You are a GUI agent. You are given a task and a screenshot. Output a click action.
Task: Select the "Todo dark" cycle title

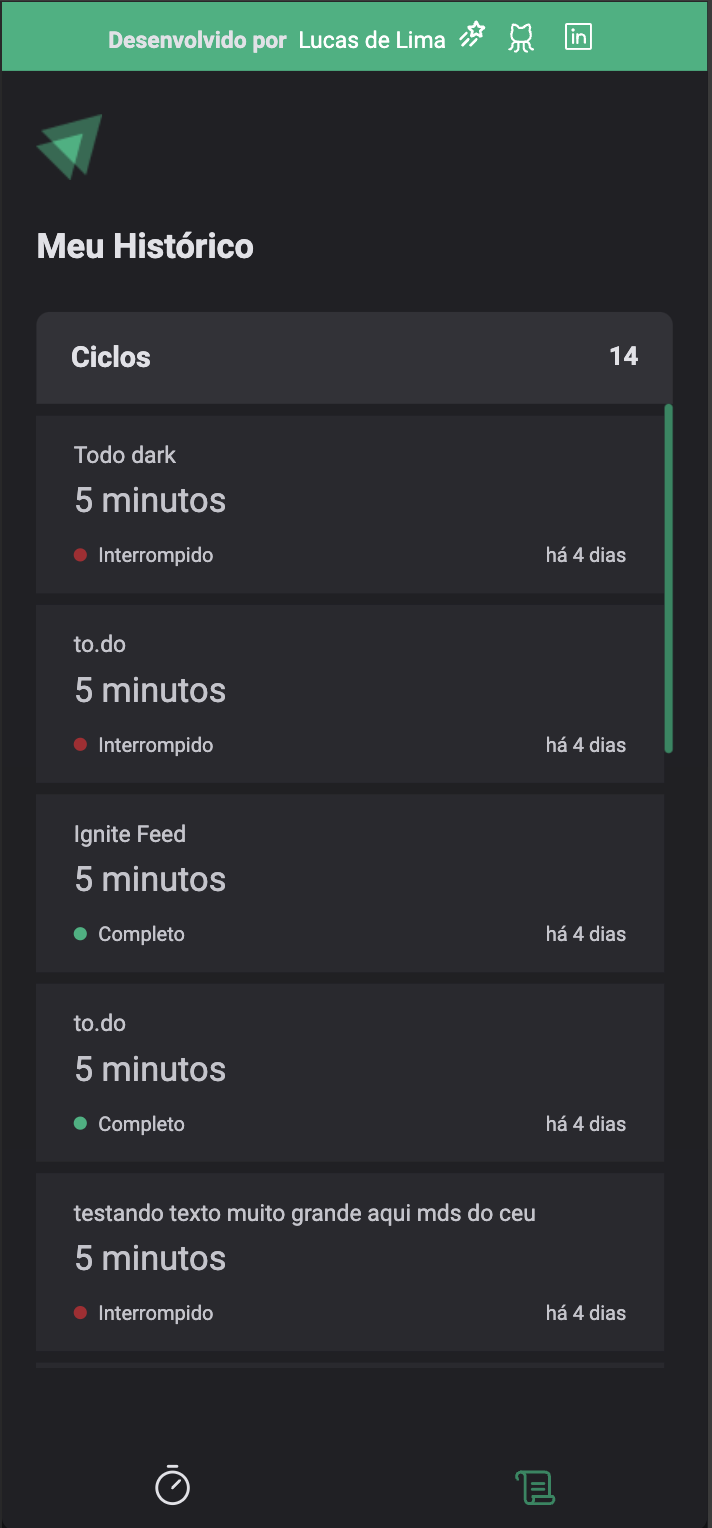pos(125,455)
